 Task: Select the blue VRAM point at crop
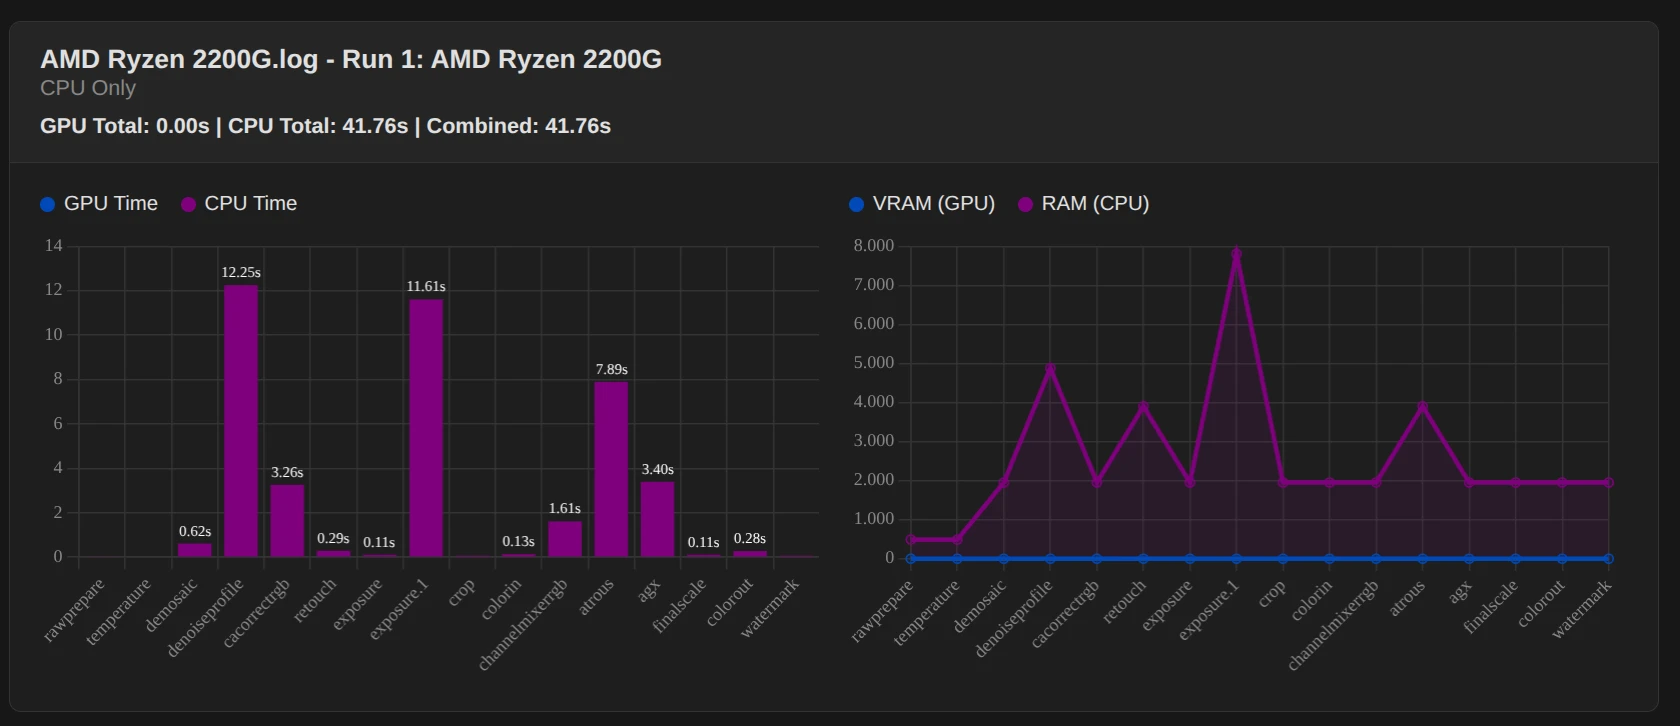[1283, 559]
